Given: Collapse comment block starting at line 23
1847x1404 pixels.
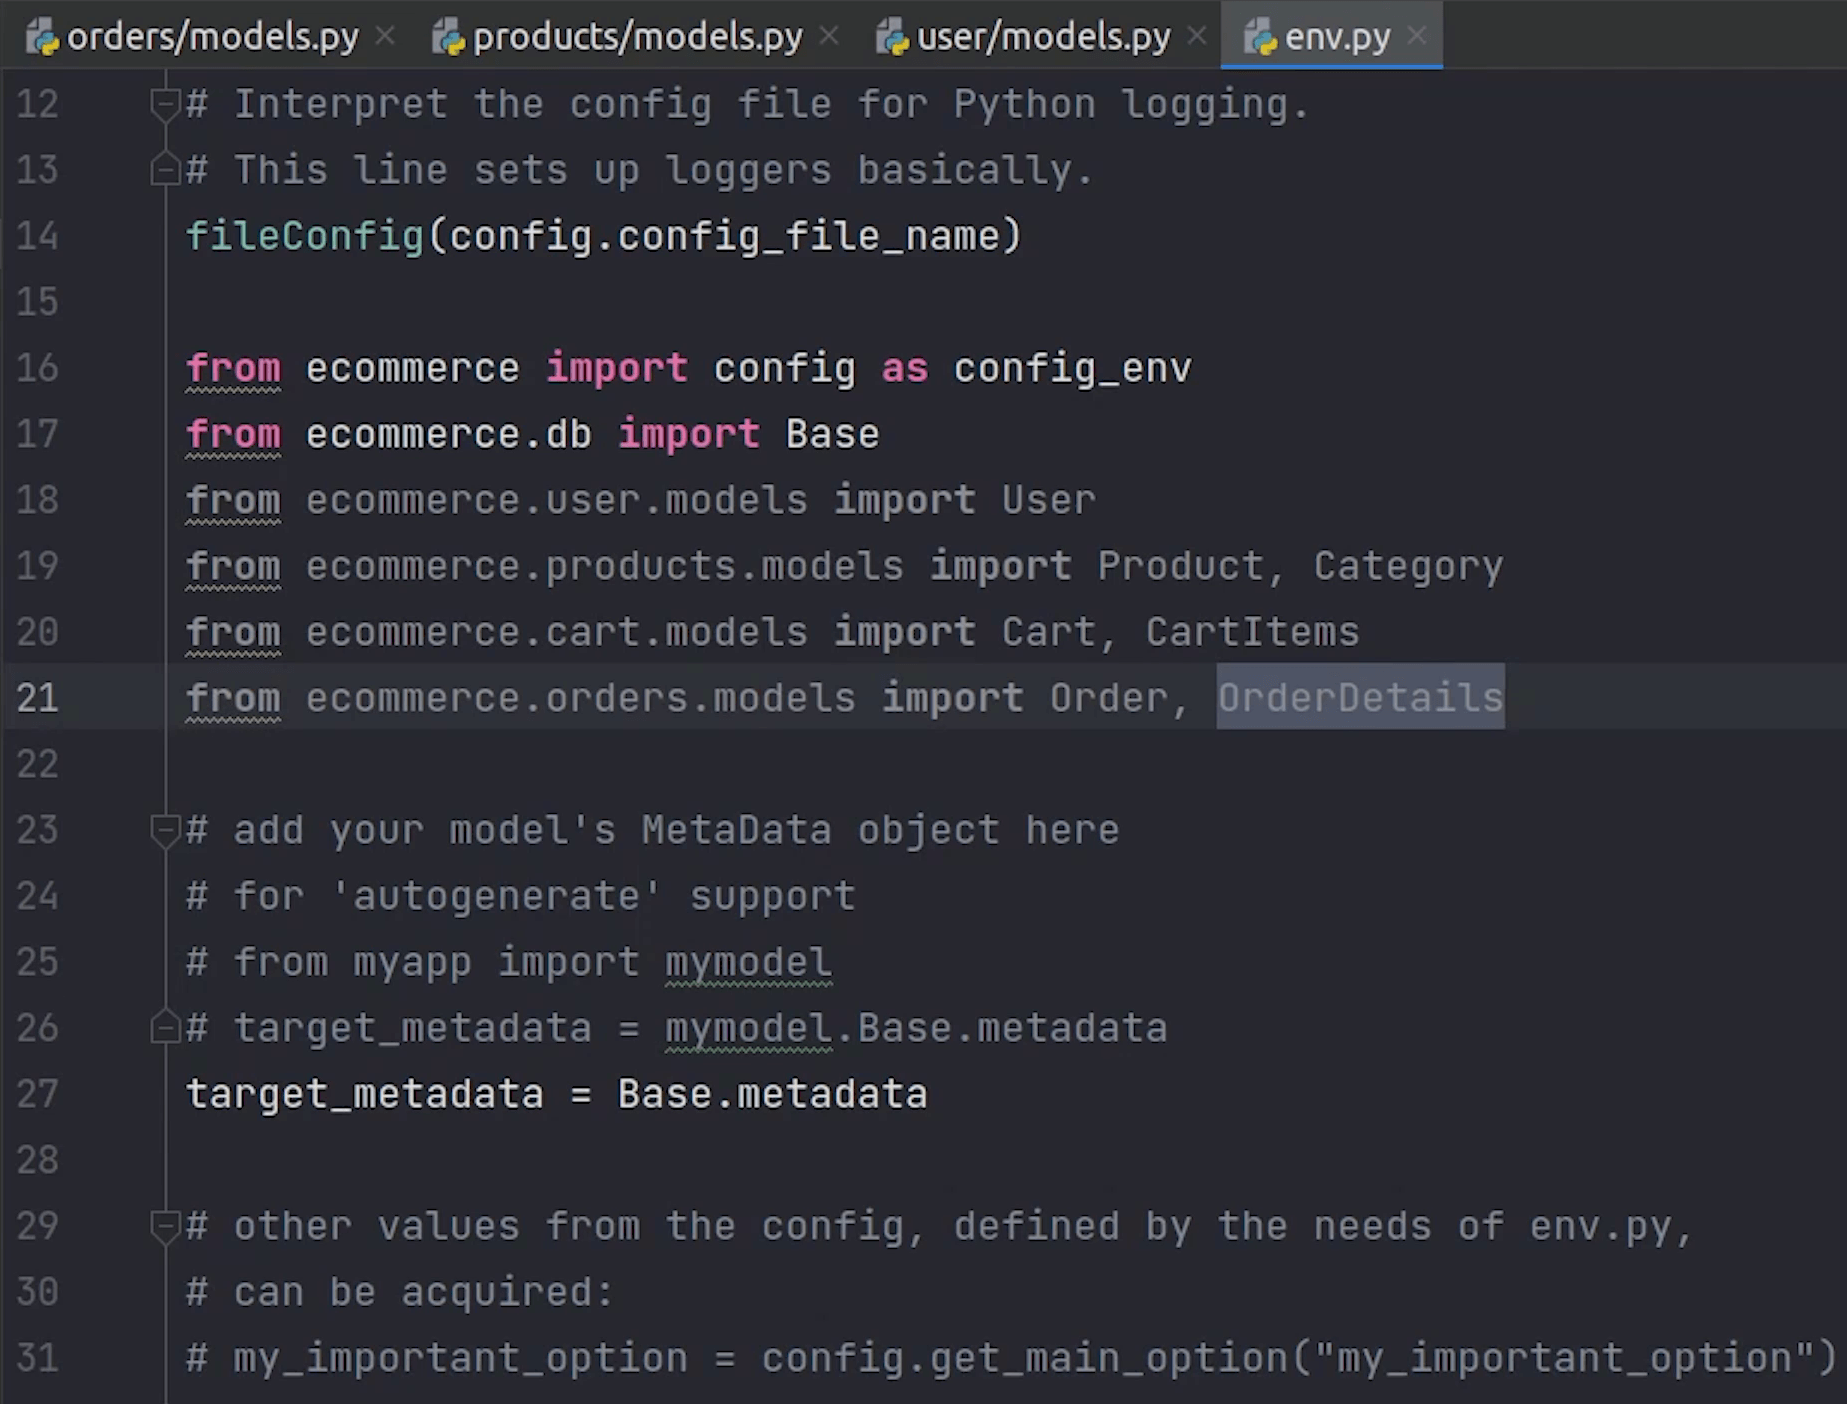Looking at the screenshot, I should [x=164, y=830].
